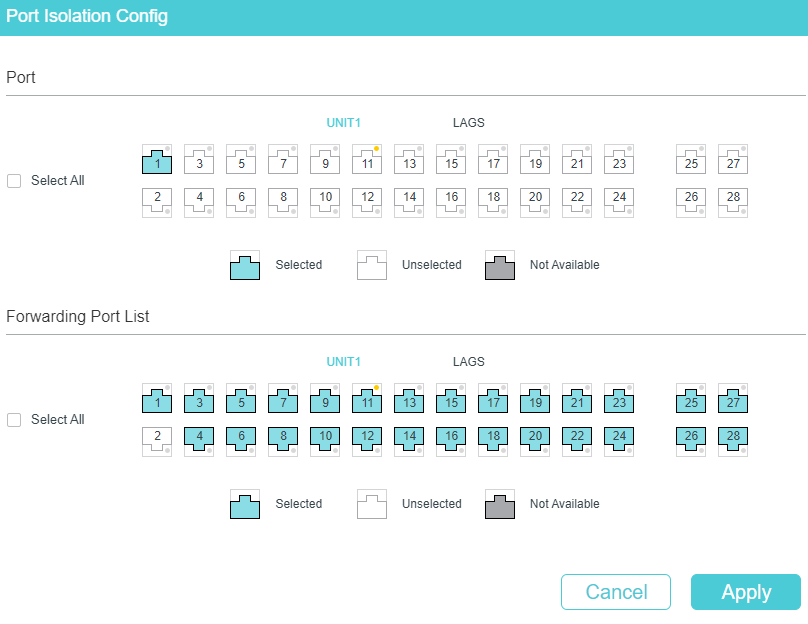Open UNIT1 tab in Port section
The width and height of the screenshot is (808, 624).
click(343, 123)
